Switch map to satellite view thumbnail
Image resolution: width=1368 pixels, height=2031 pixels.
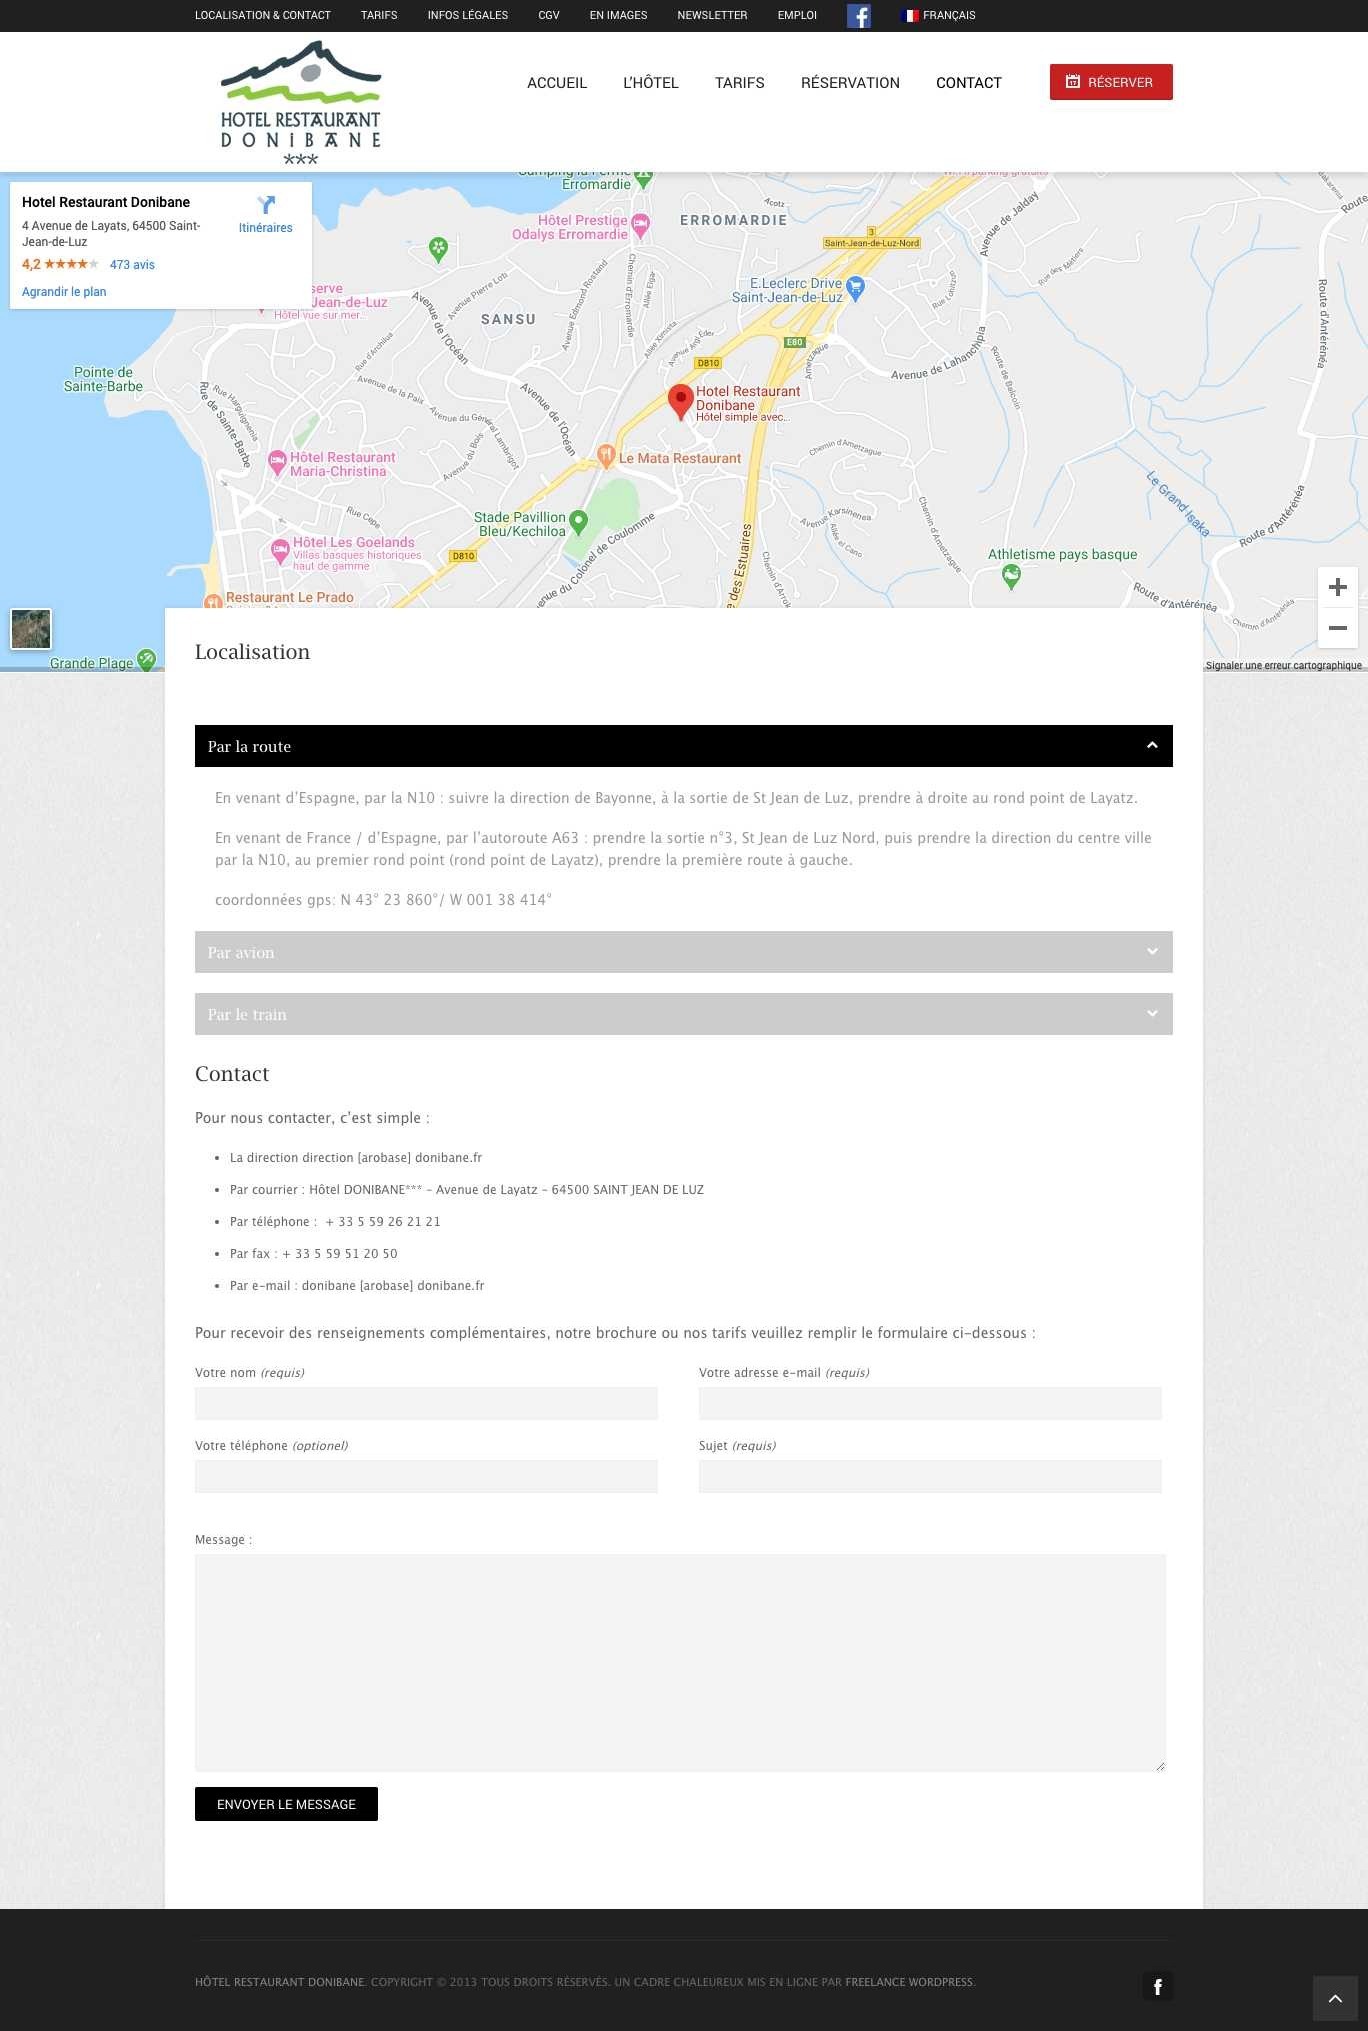31,629
